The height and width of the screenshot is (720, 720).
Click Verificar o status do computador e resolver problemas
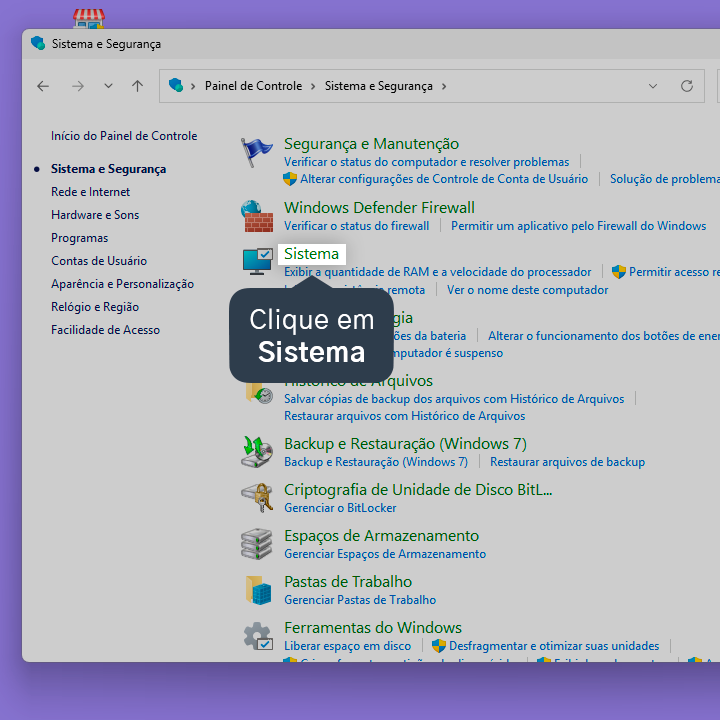pyautogui.click(x=427, y=162)
